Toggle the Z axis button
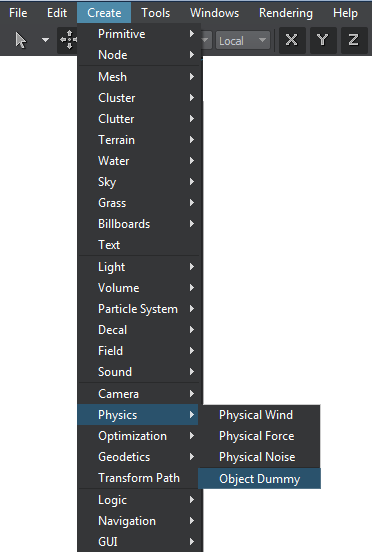The width and height of the screenshot is (372, 552). tap(353, 40)
